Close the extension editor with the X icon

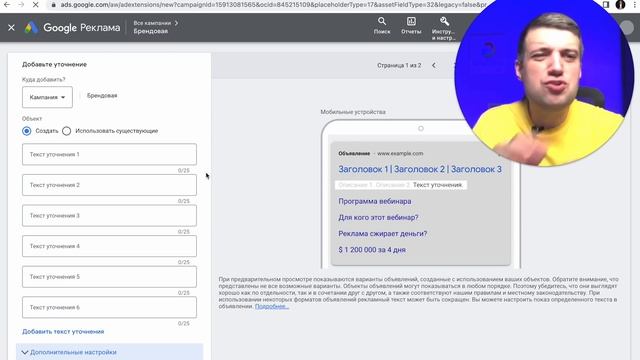click(x=11, y=27)
